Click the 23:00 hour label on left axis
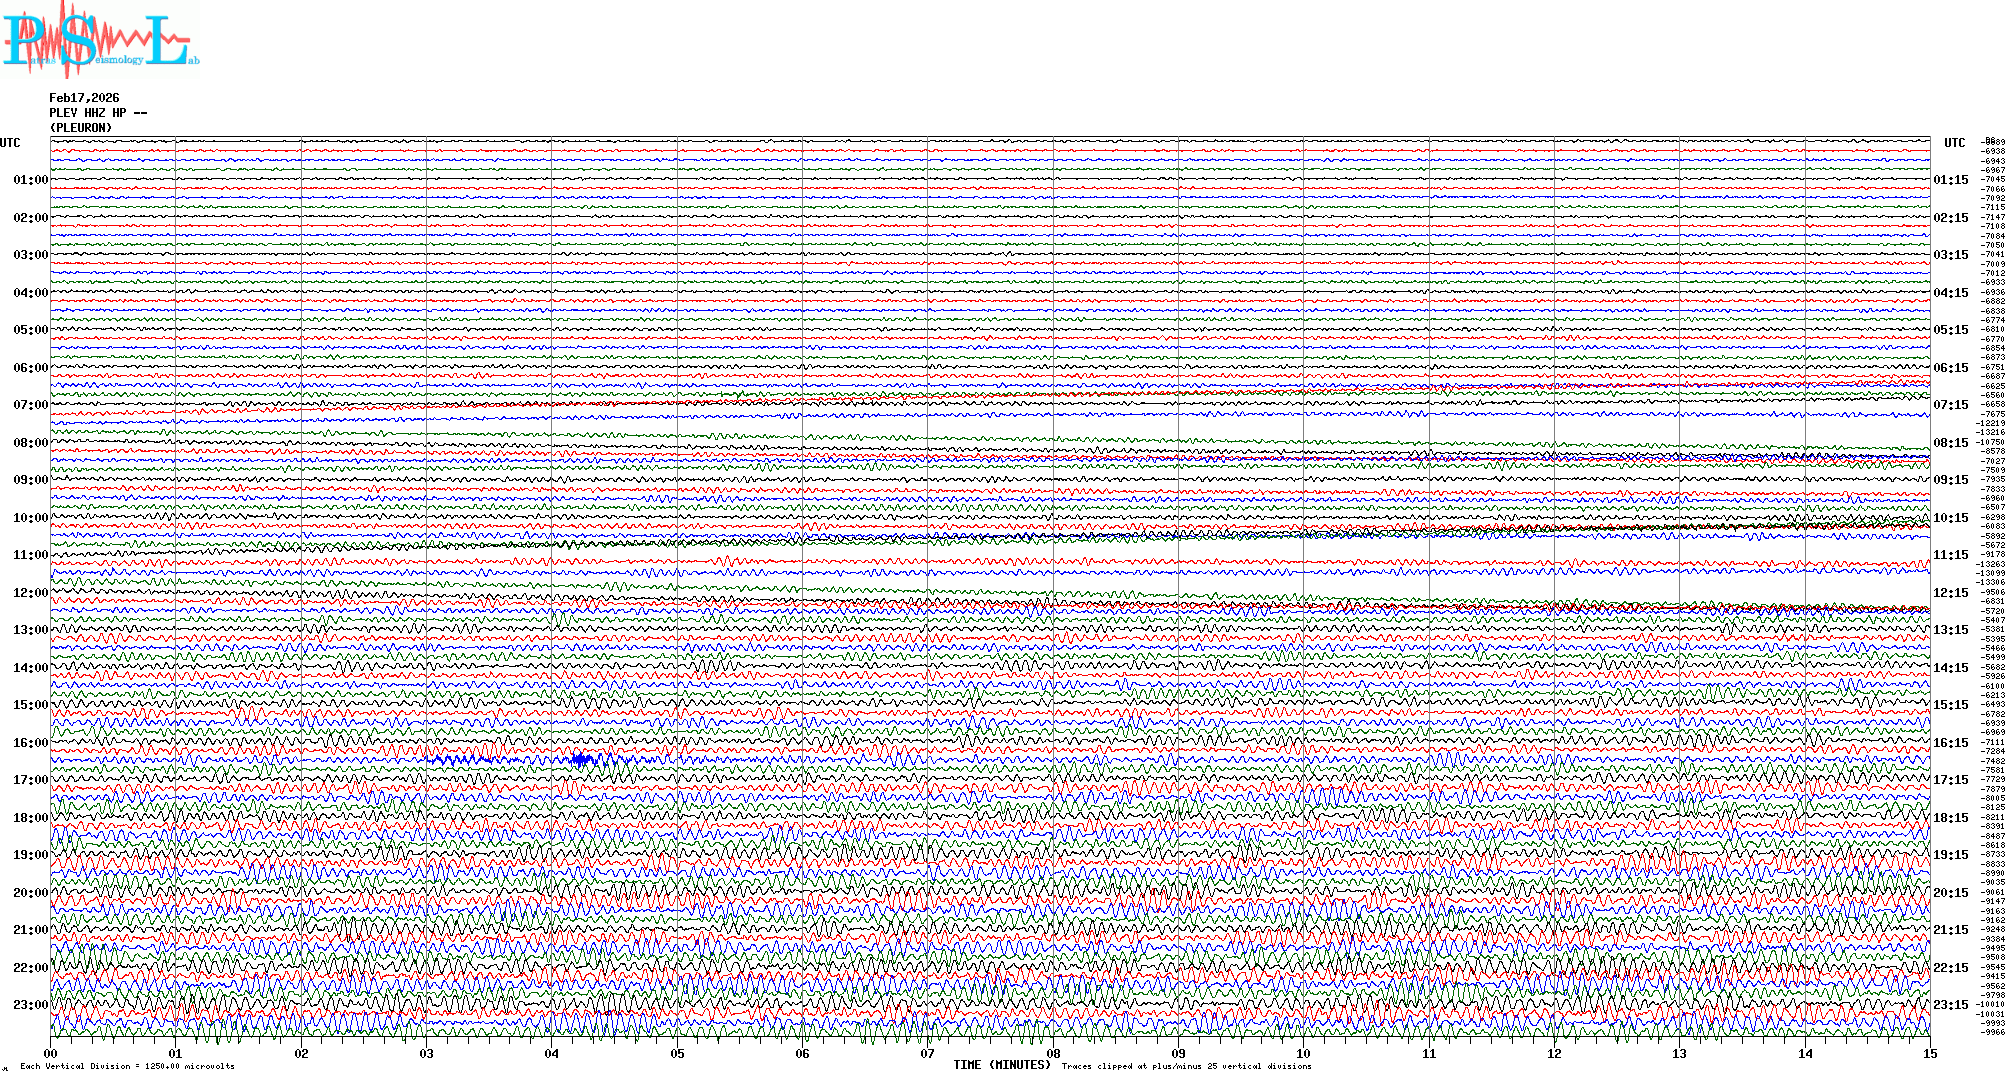Screen dimensions: 2010x1080 point(30,1005)
